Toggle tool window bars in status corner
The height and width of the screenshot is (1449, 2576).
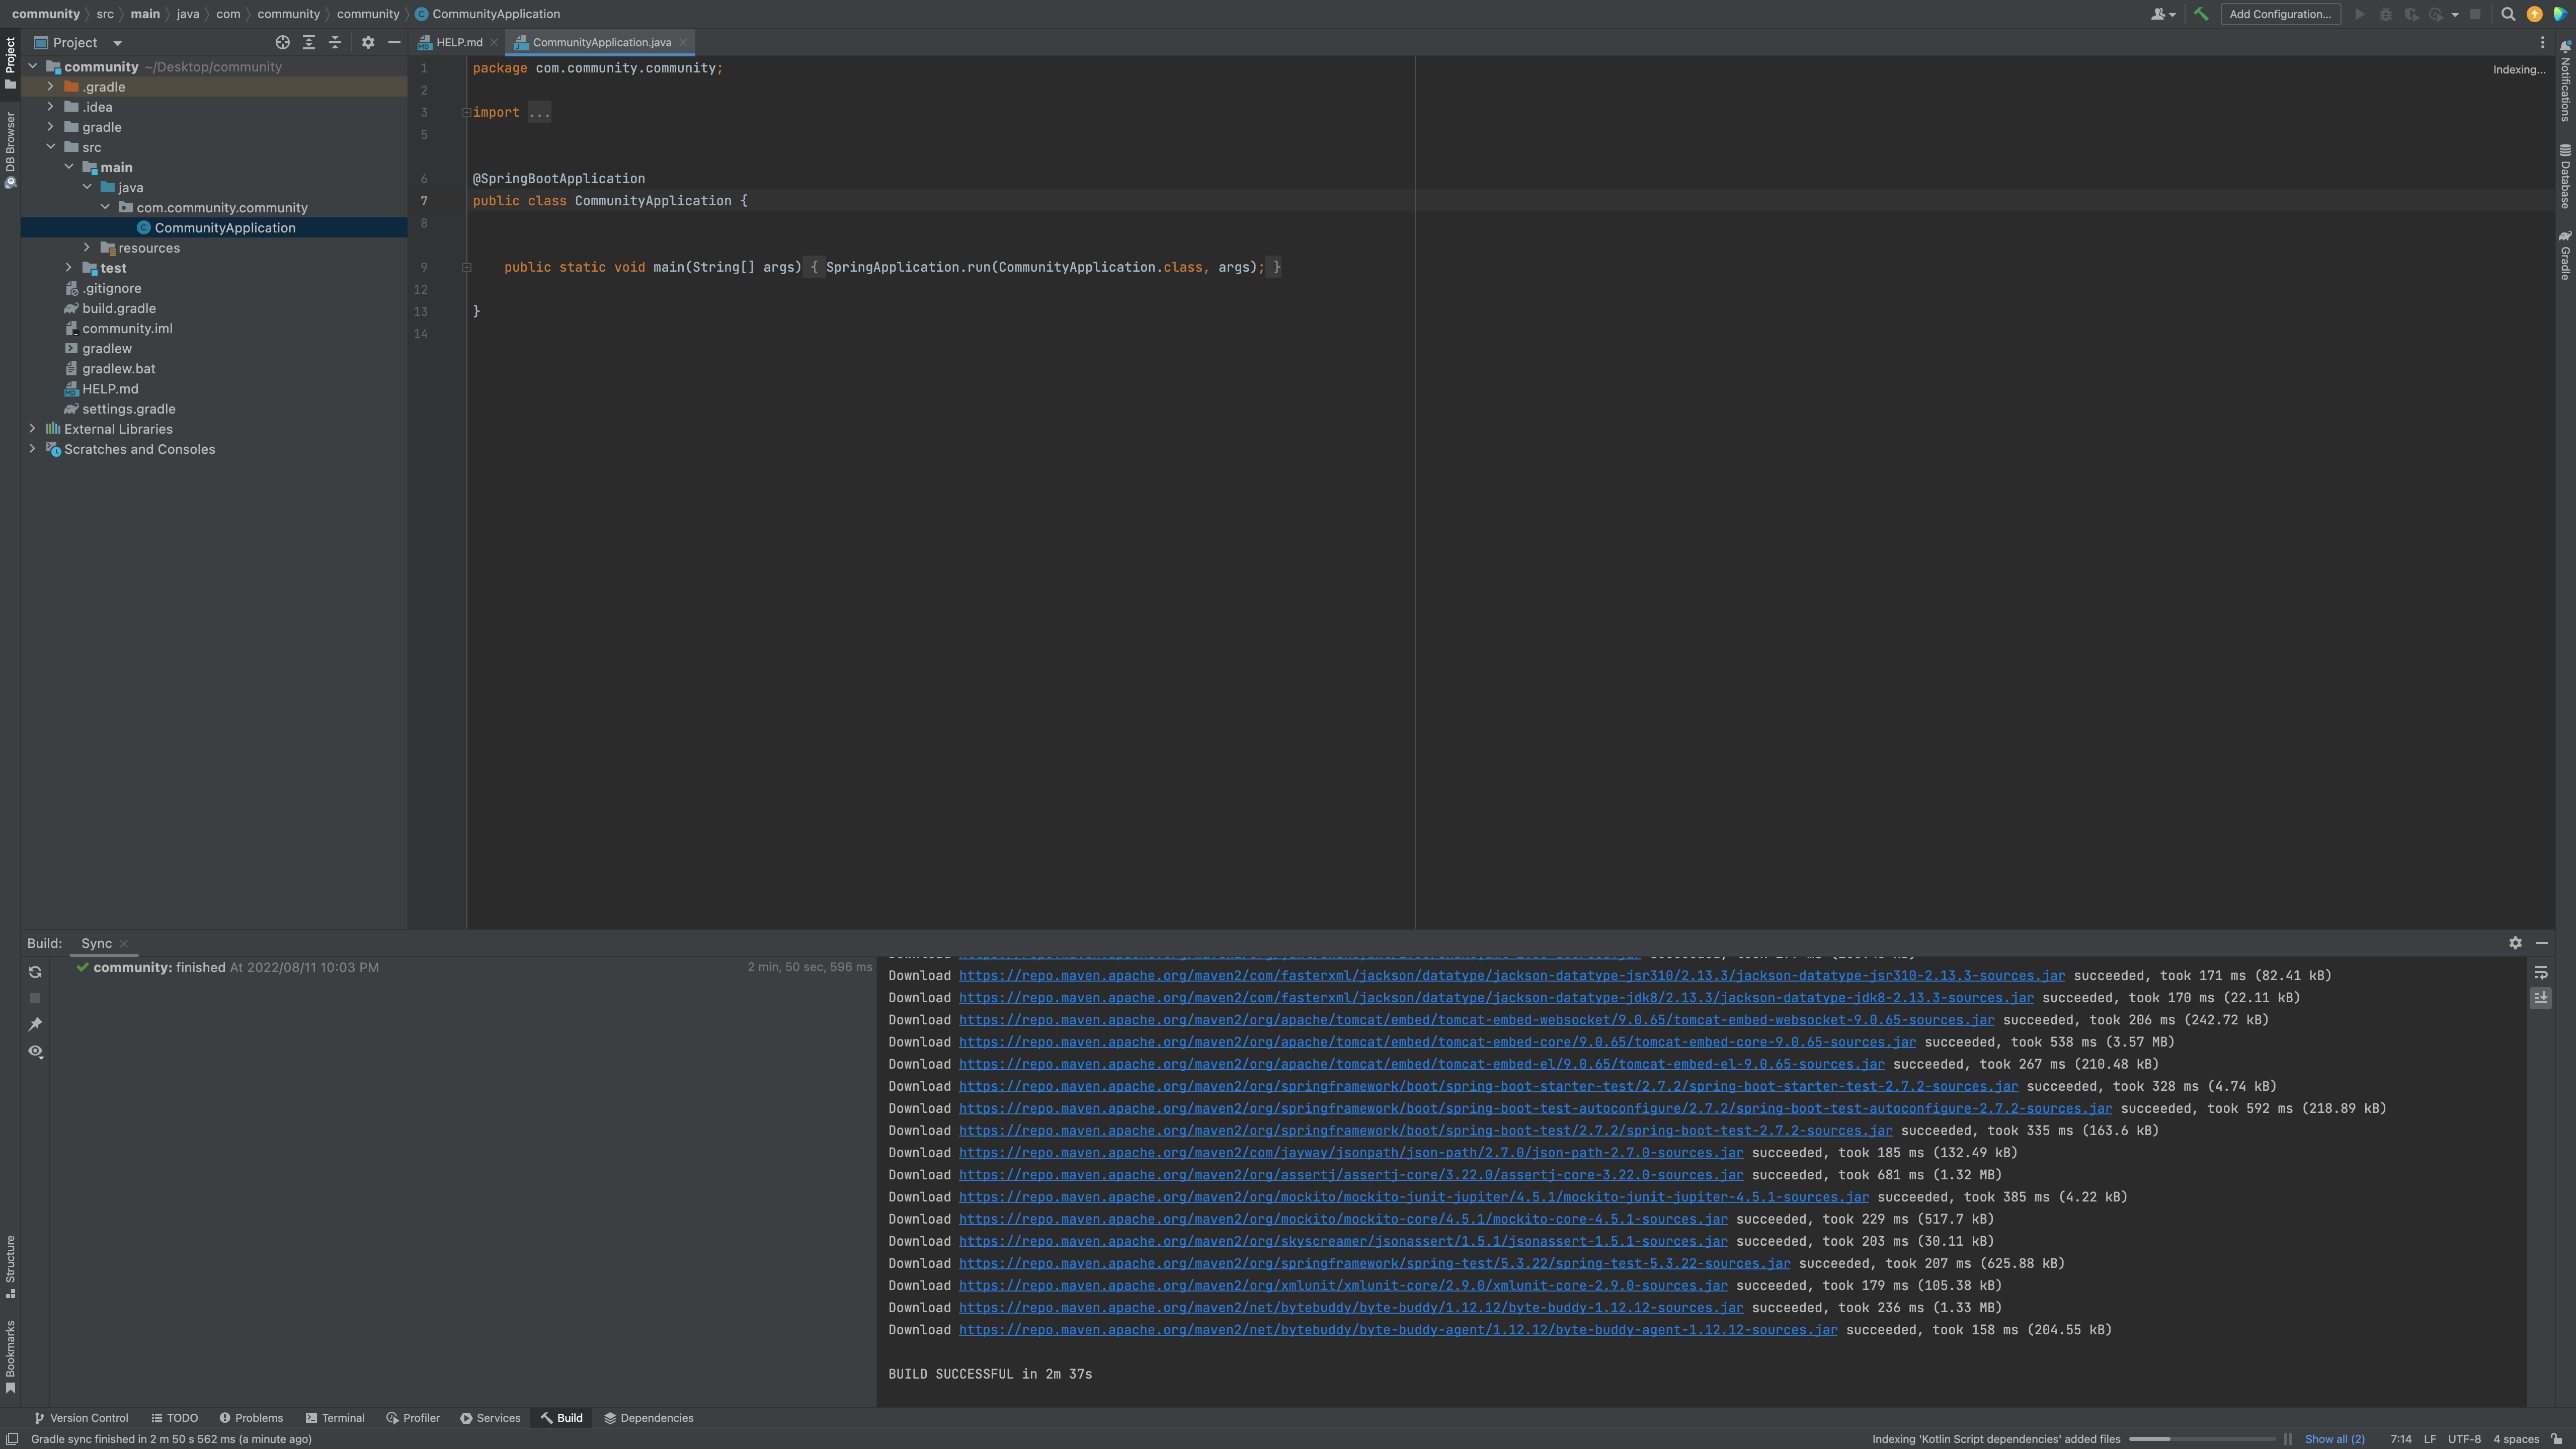click(x=13, y=1439)
